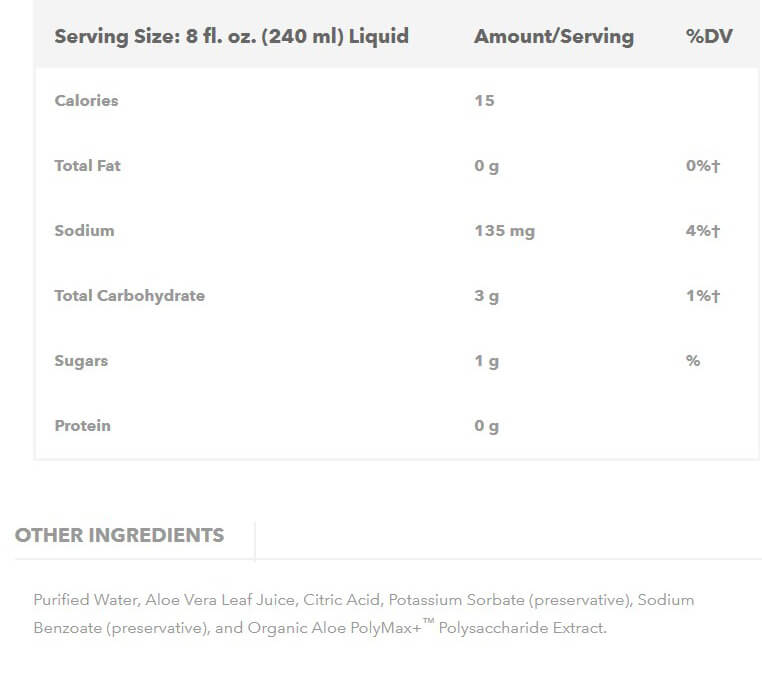Click the Serving Size header text

pyautogui.click(x=231, y=36)
